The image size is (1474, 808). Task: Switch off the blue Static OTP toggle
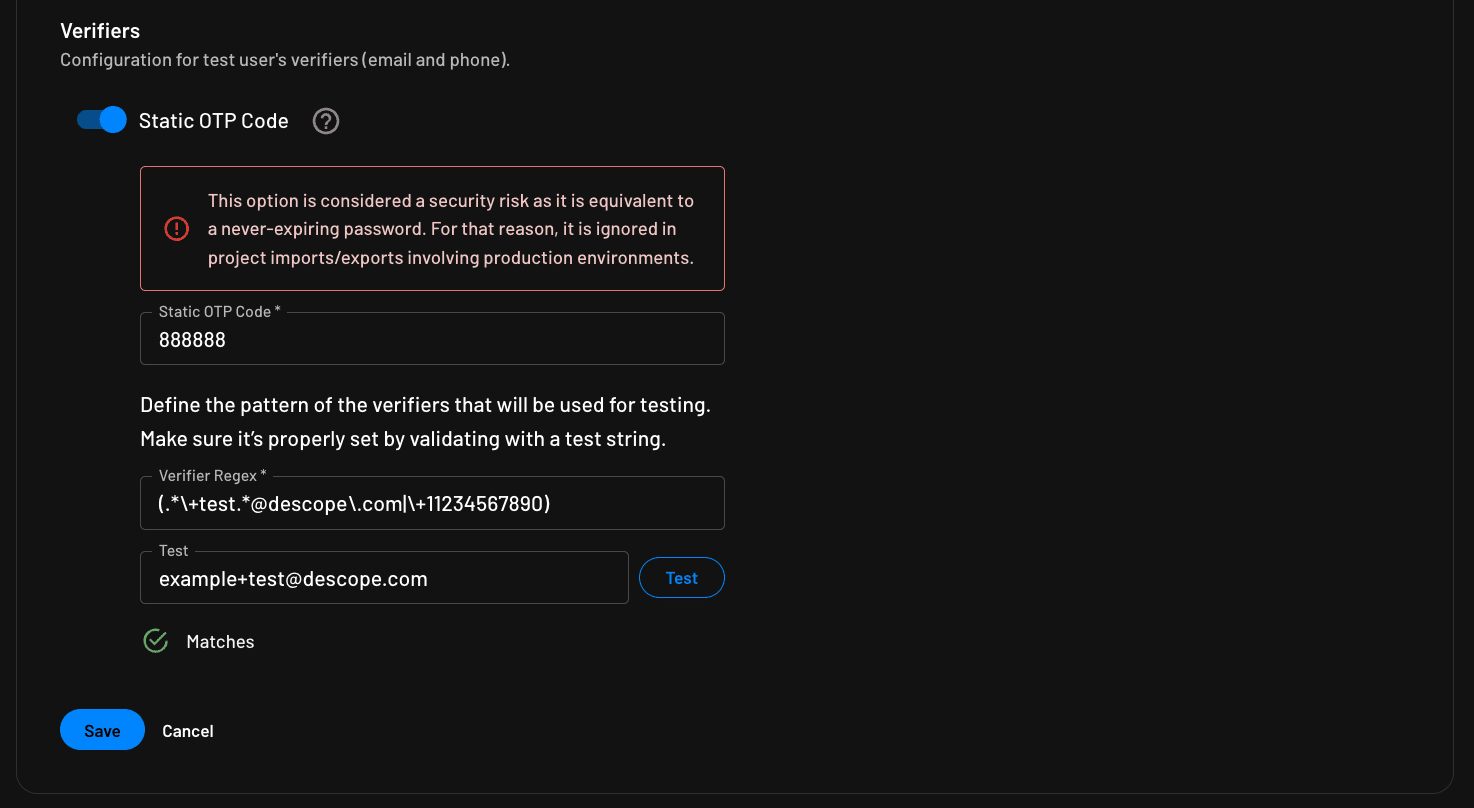100,119
